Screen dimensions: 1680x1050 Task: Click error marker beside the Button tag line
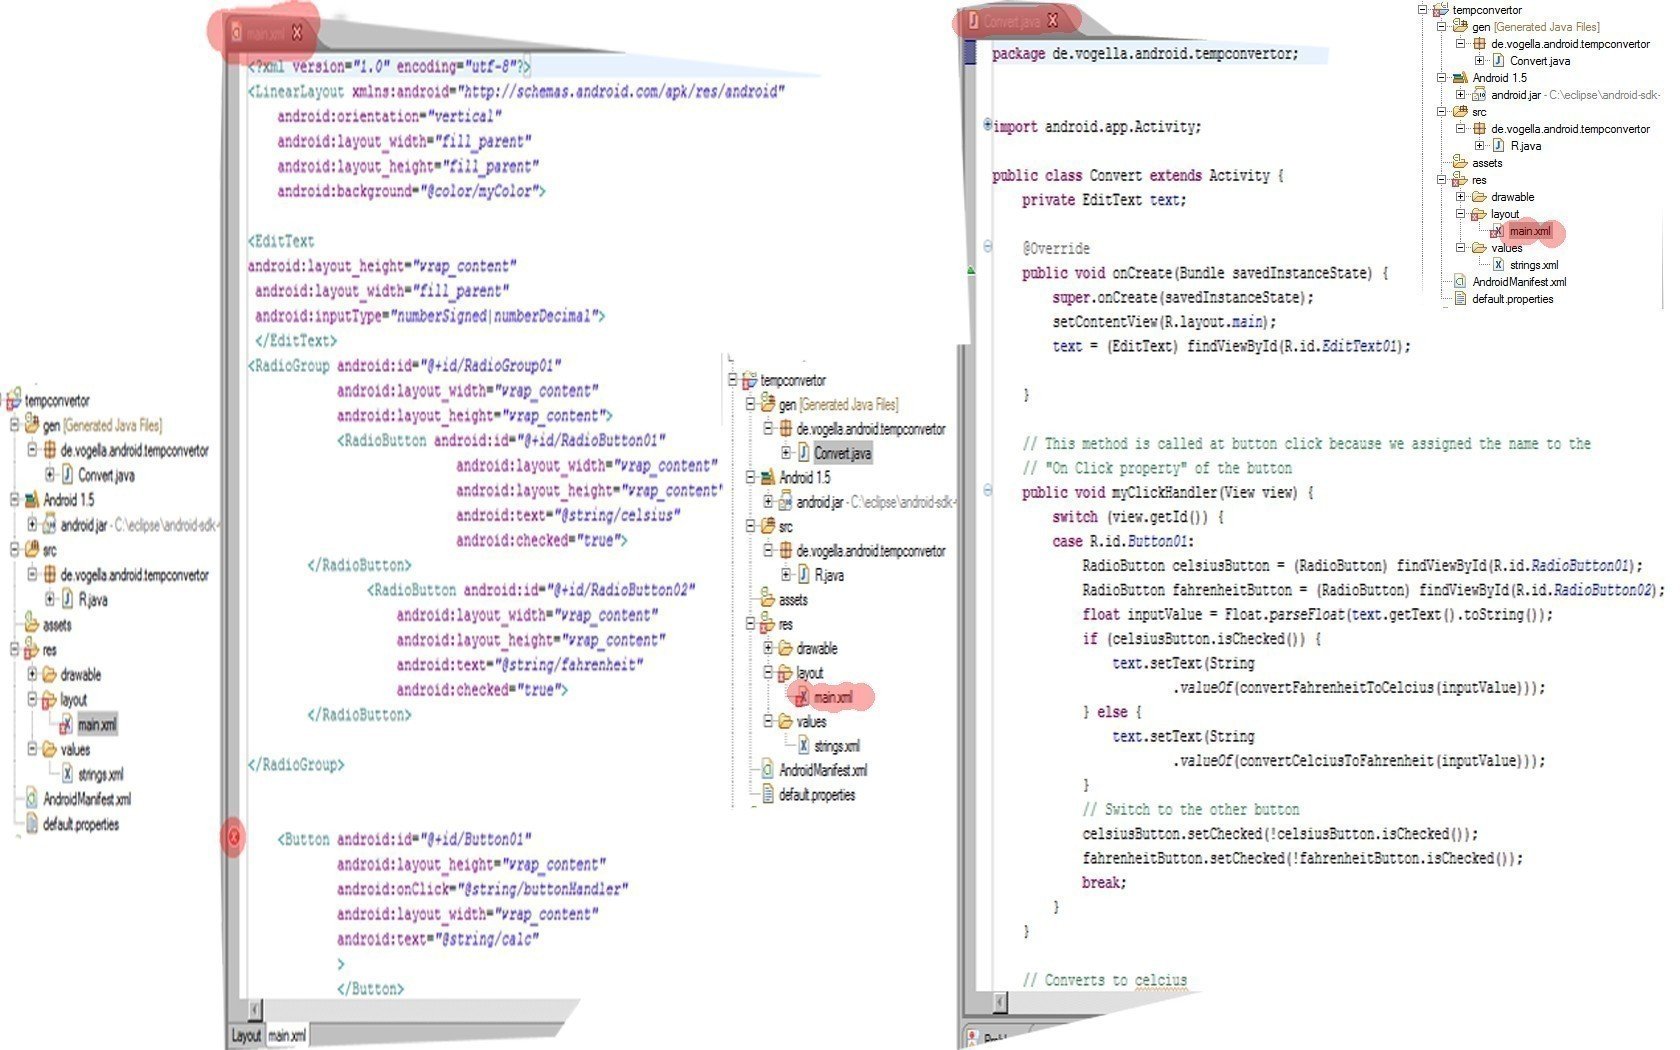[x=233, y=836]
